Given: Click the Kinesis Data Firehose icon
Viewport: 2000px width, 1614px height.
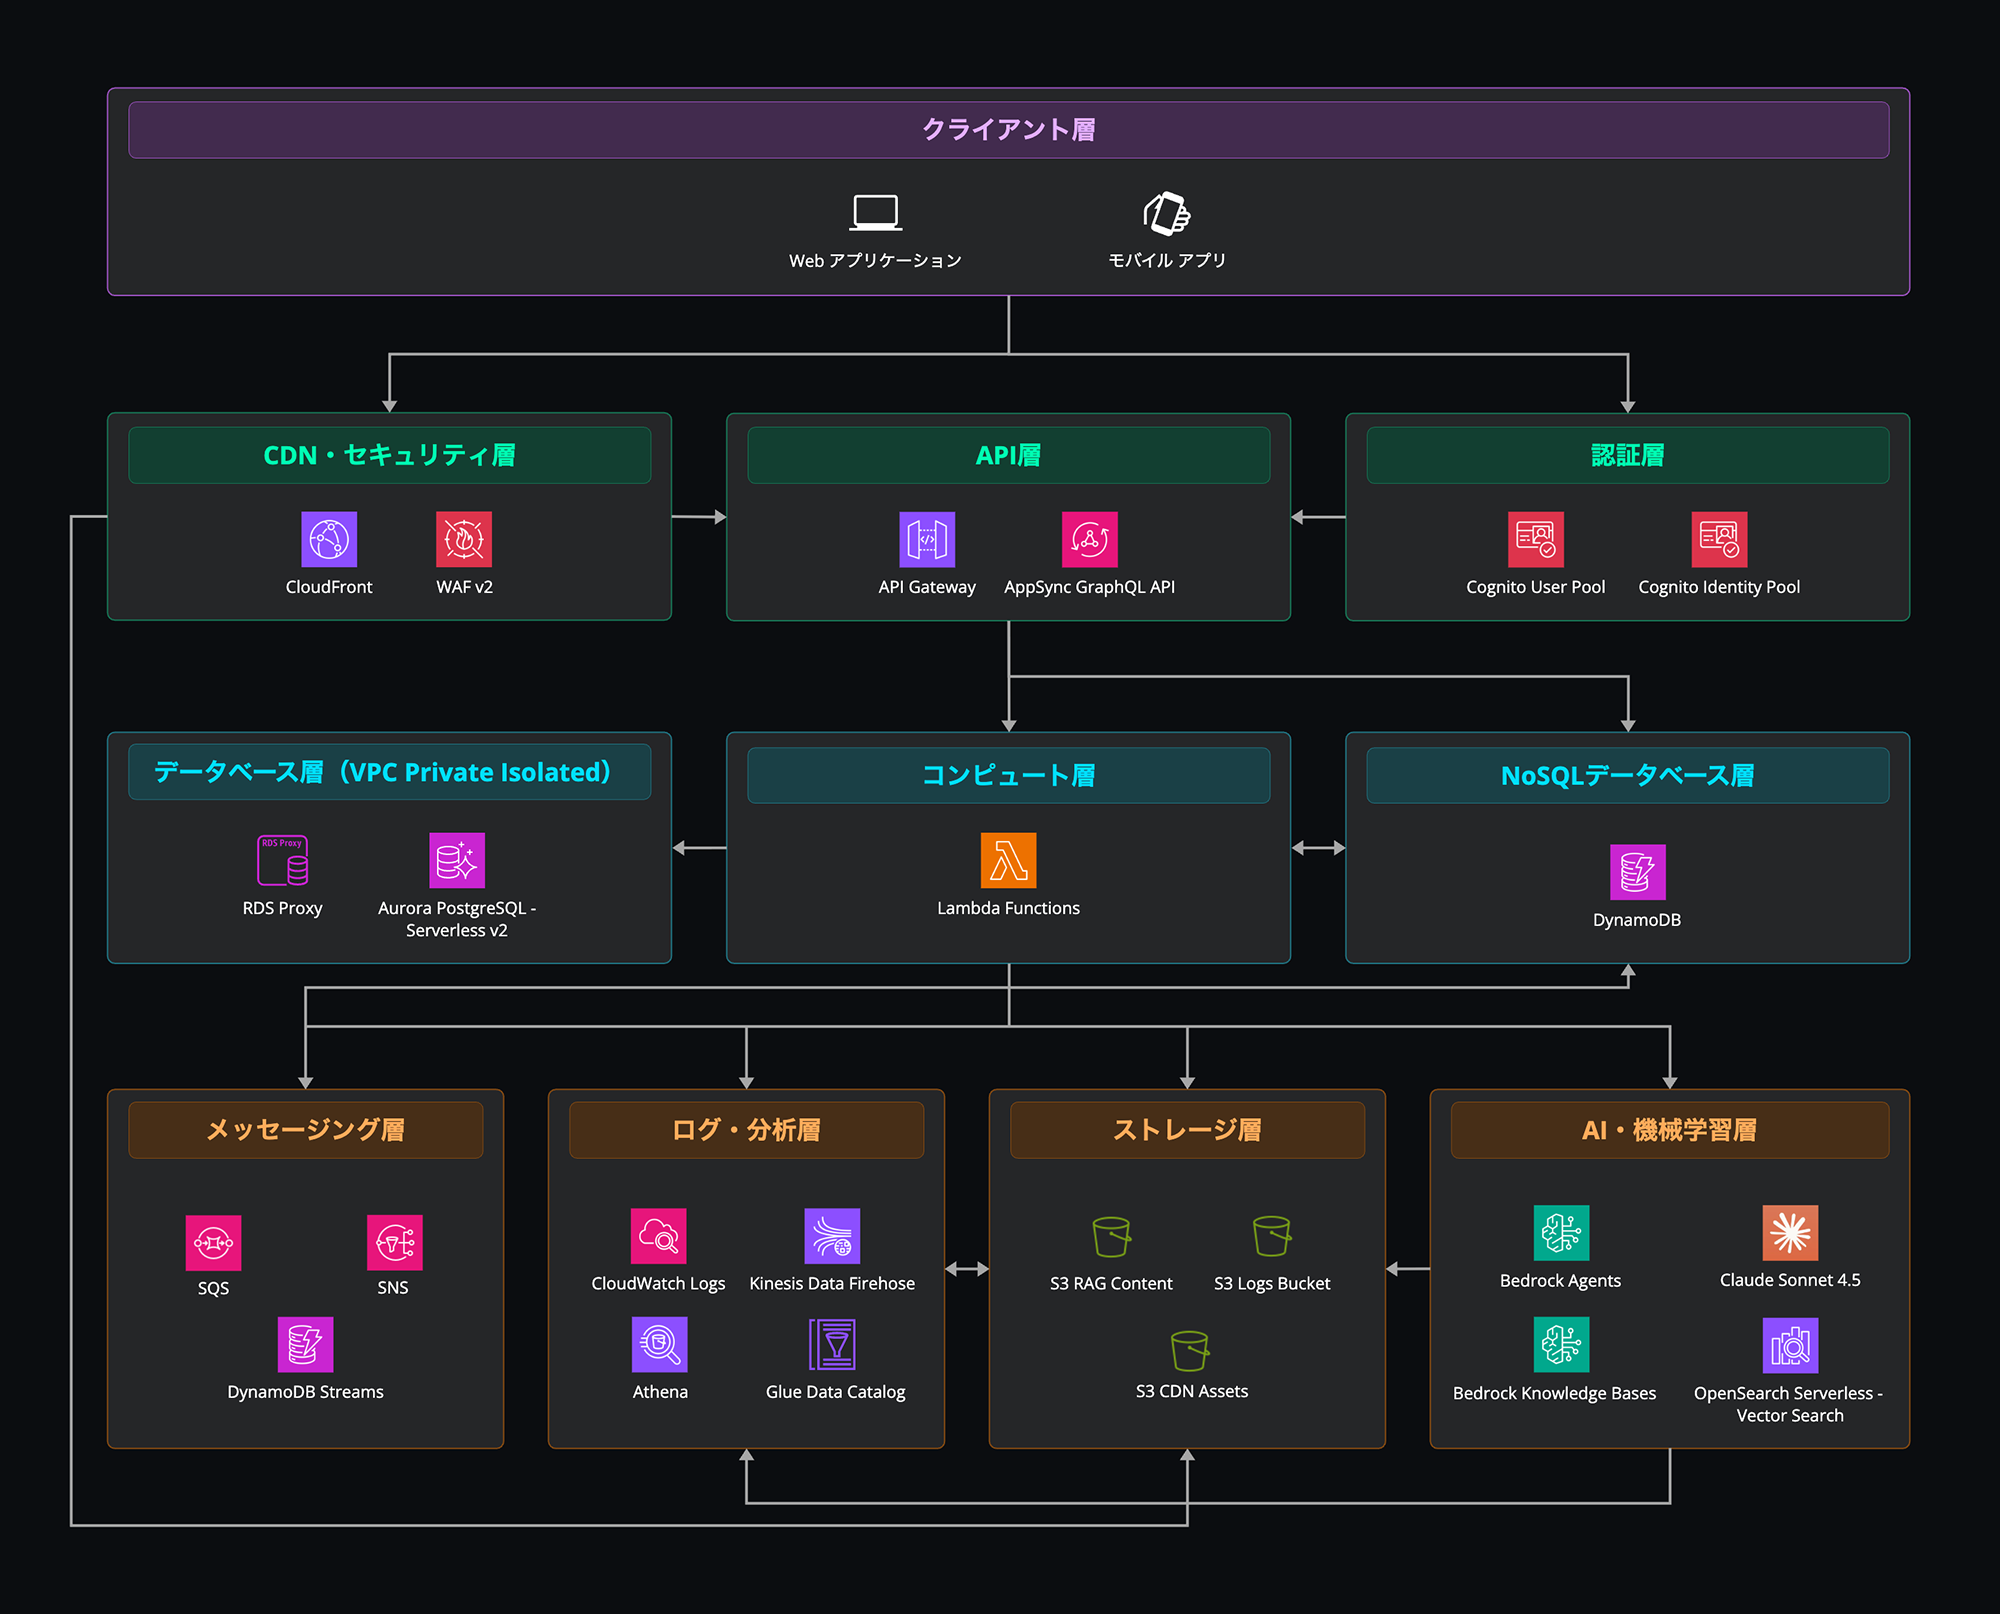Looking at the screenshot, I should coord(832,1236).
